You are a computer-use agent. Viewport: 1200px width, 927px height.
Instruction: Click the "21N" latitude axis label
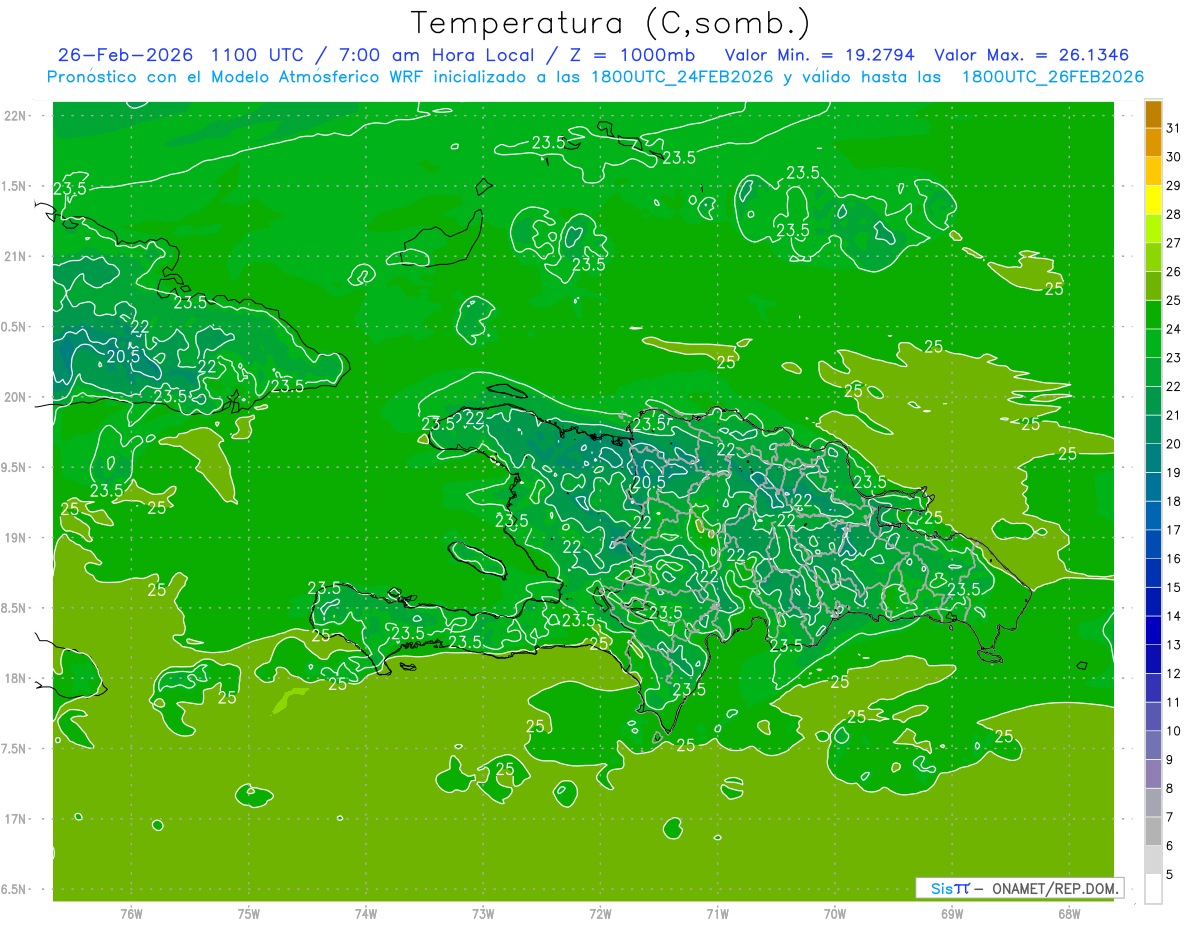click(x=17, y=256)
